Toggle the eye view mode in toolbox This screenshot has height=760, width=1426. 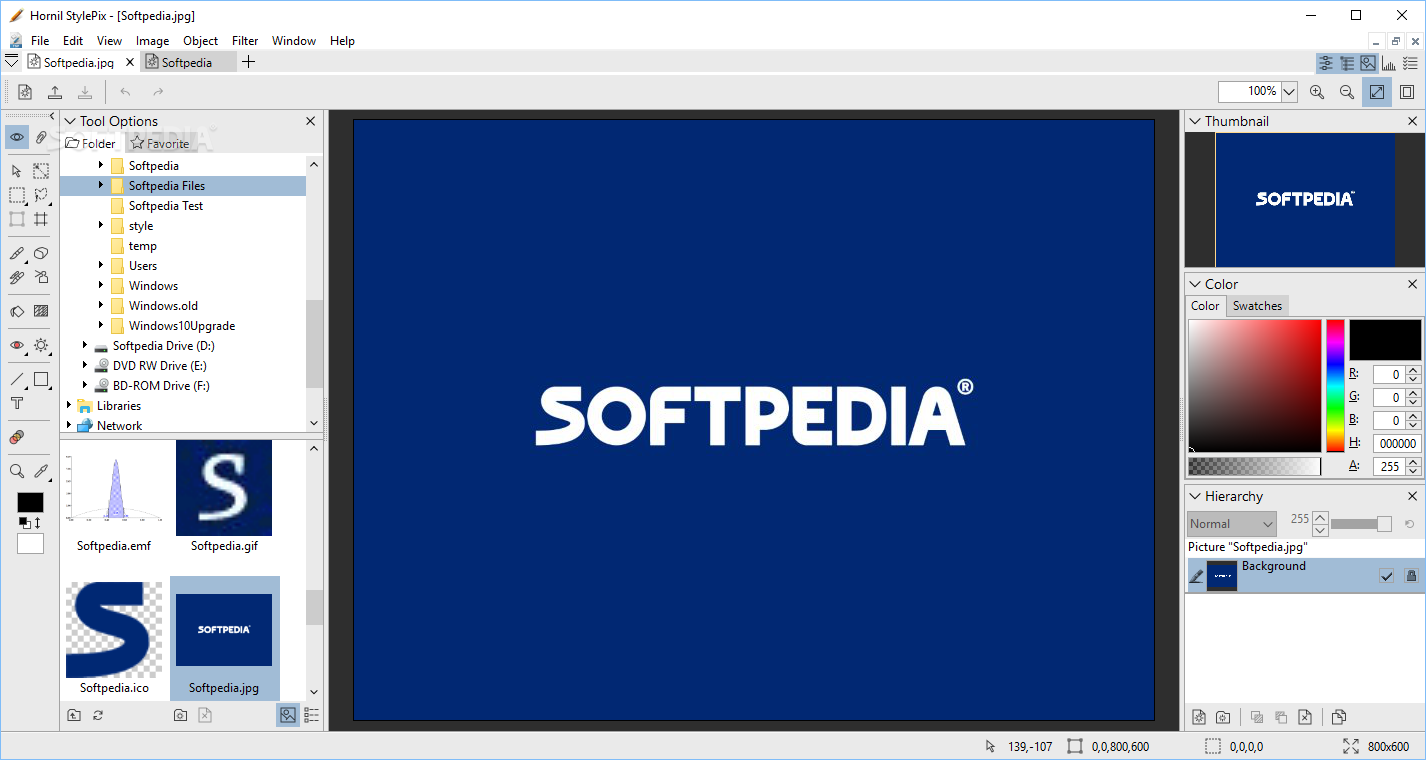click(x=17, y=137)
